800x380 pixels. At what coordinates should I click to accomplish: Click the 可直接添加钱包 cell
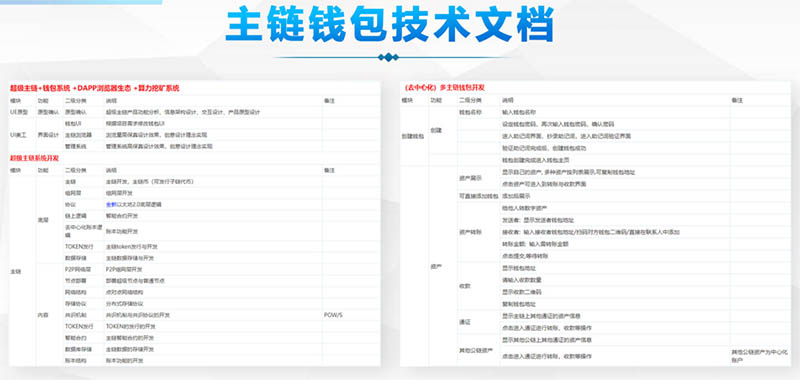pyautogui.click(x=478, y=195)
